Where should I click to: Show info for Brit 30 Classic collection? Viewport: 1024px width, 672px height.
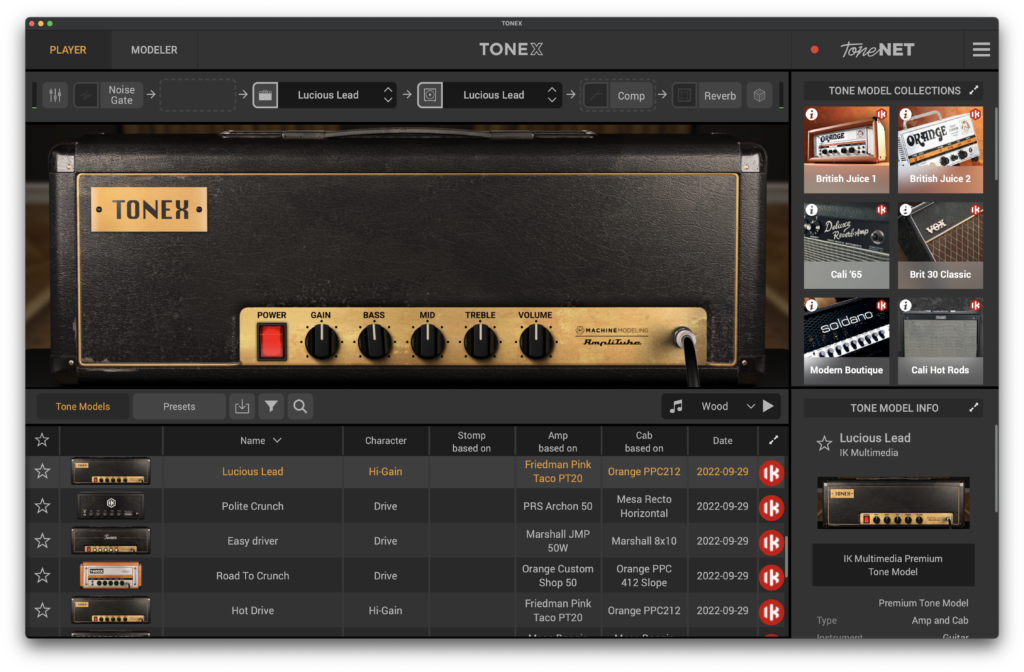906,210
